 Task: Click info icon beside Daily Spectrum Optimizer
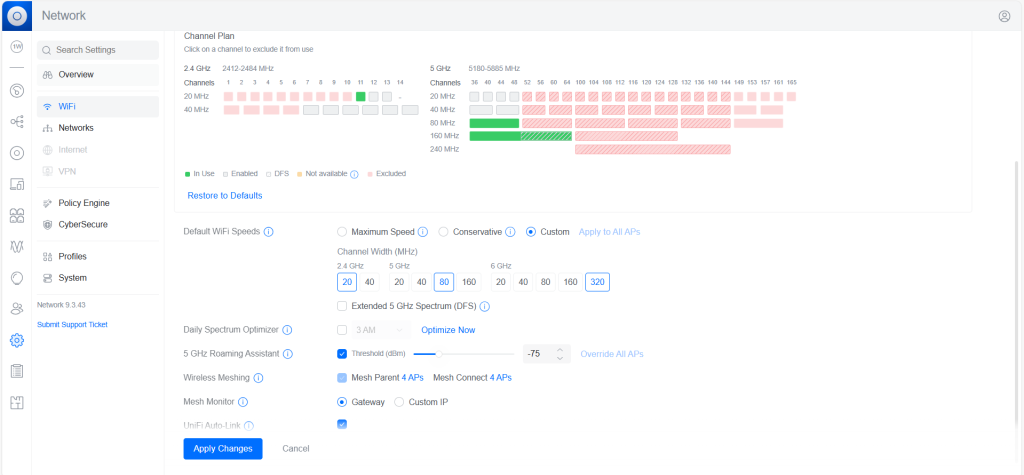point(287,330)
